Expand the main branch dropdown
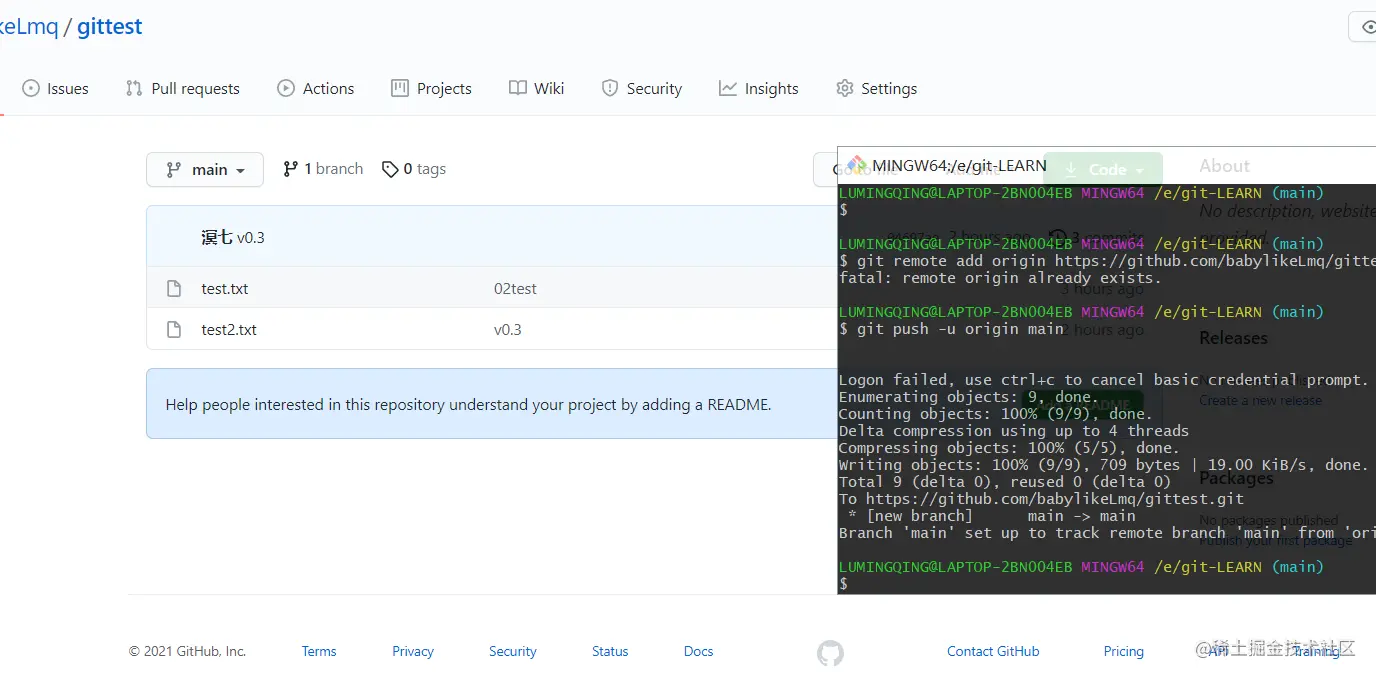 pos(205,170)
